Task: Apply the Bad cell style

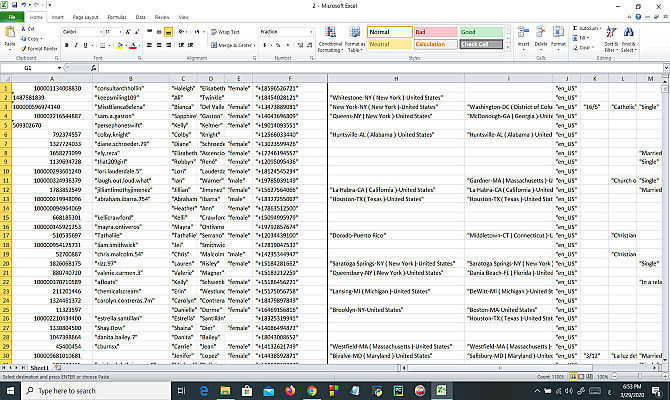Action: tap(435, 32)
